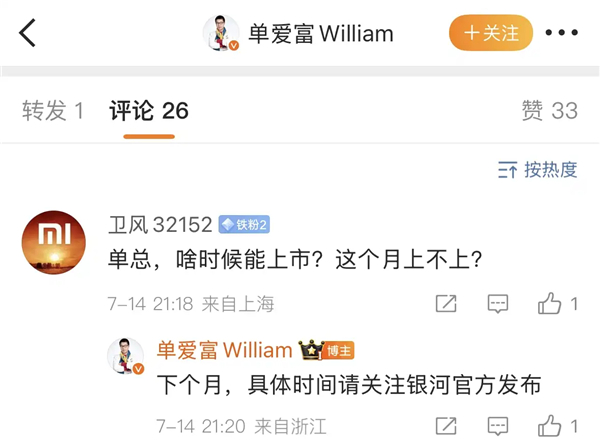The width and height of the screenshot is (600, 445).
Task: Repost 卫风32152's comment using share icon
Action: (x=446, y=304)
